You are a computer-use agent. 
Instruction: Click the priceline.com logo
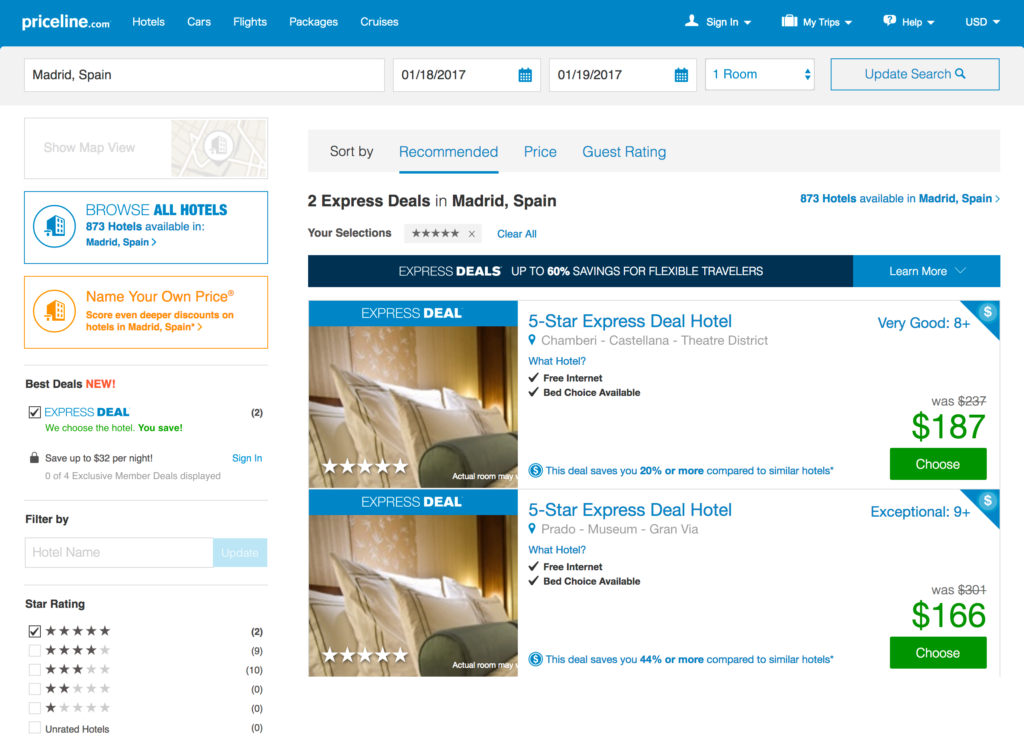(66, 22)
